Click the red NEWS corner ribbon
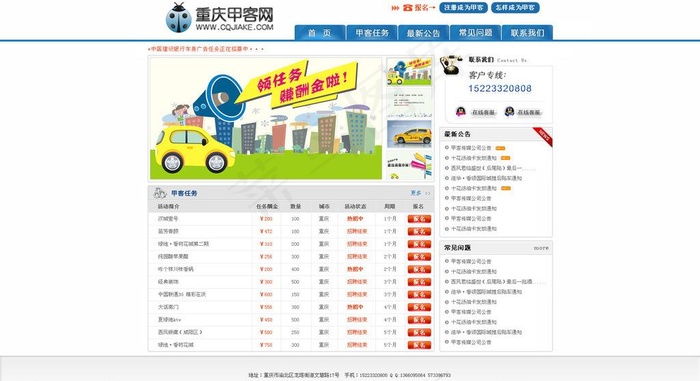Screen dimensions: 700x381 543,136
